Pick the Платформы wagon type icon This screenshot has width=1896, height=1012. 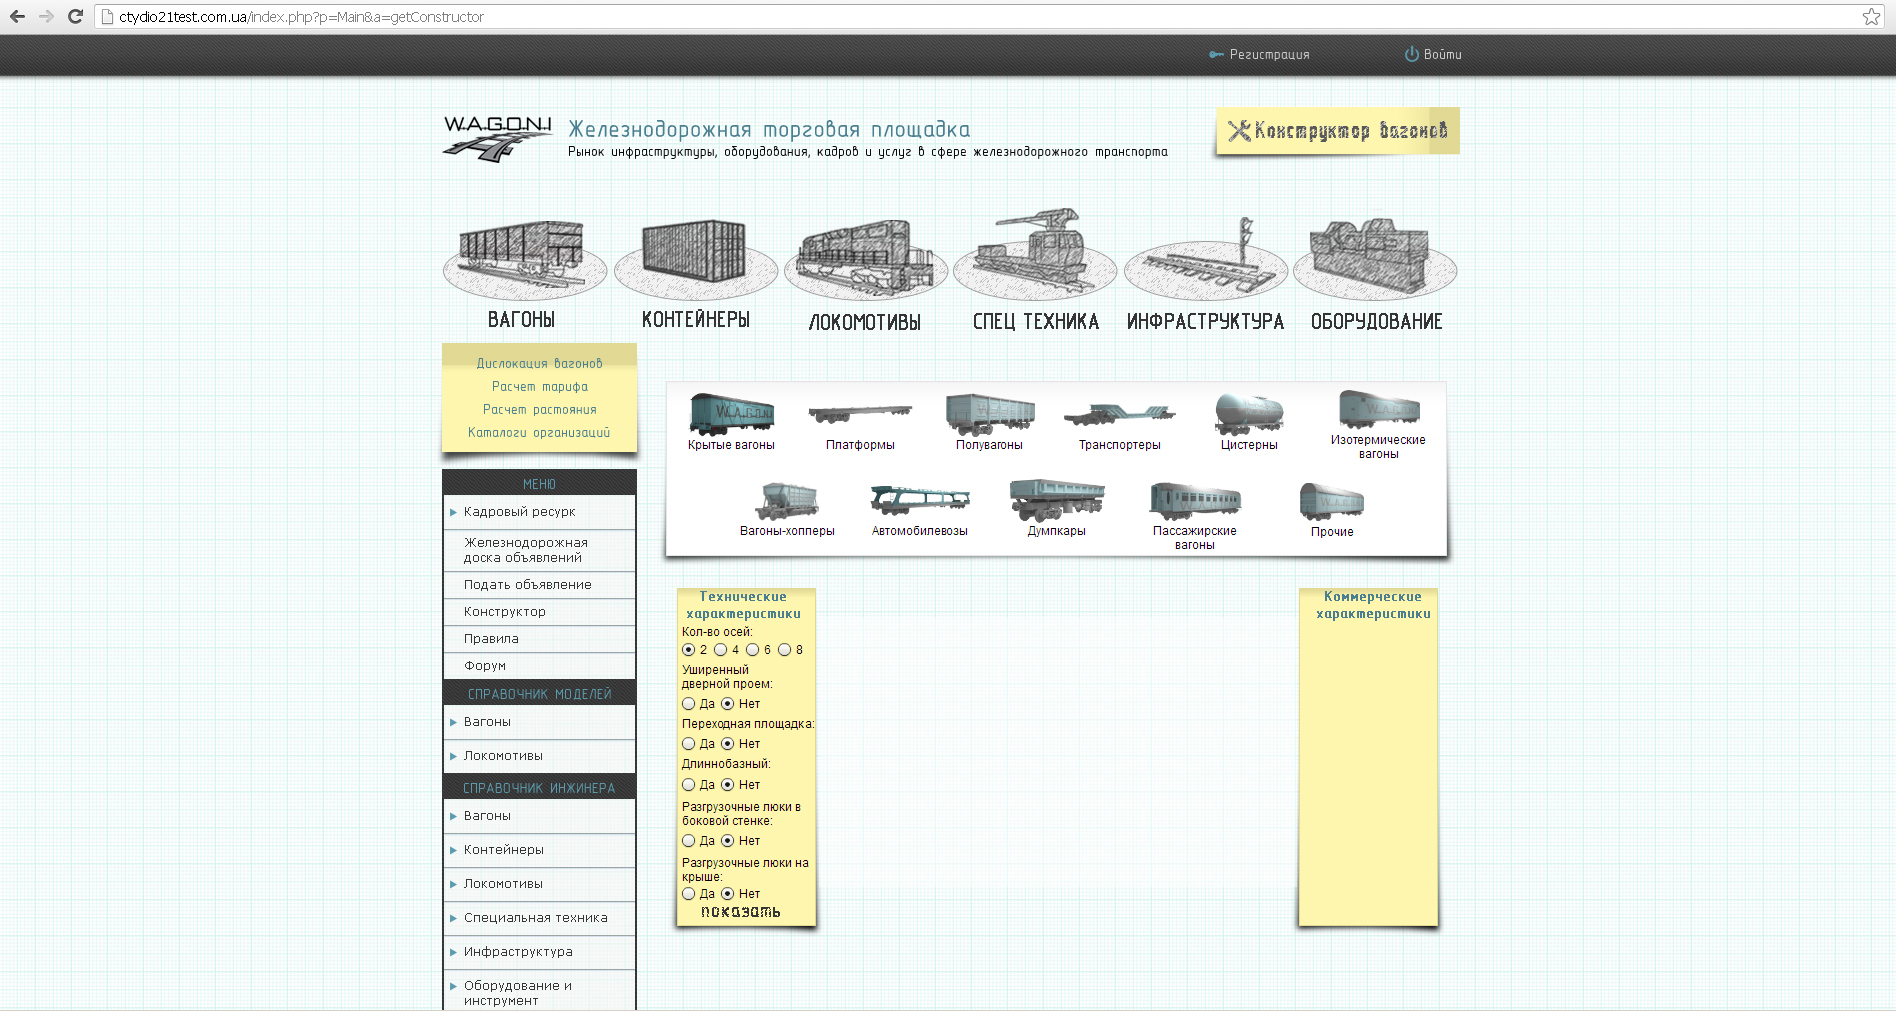click(x=860, y=414)
